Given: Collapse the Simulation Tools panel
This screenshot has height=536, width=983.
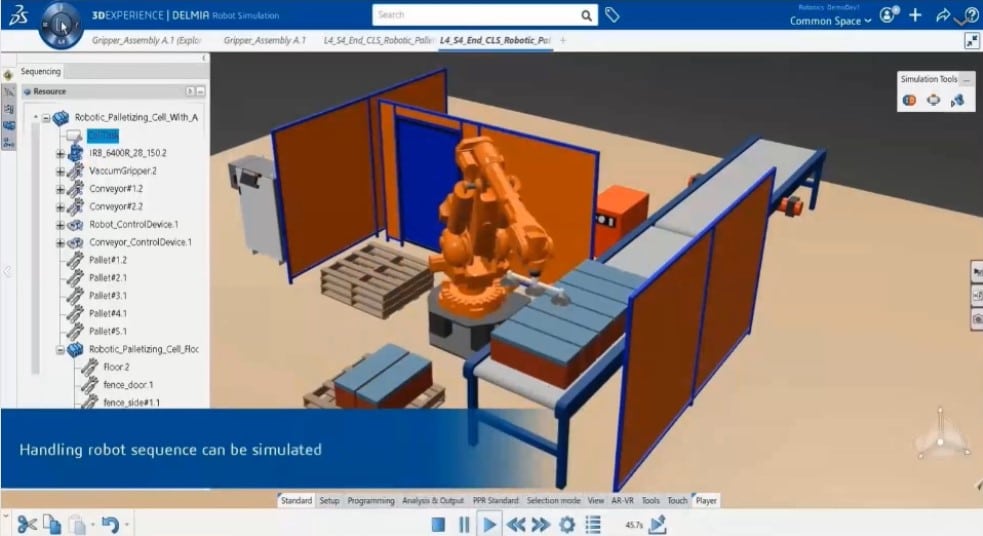Looking at the screenshot, I should pyautogui.click(x=967, y=79).
